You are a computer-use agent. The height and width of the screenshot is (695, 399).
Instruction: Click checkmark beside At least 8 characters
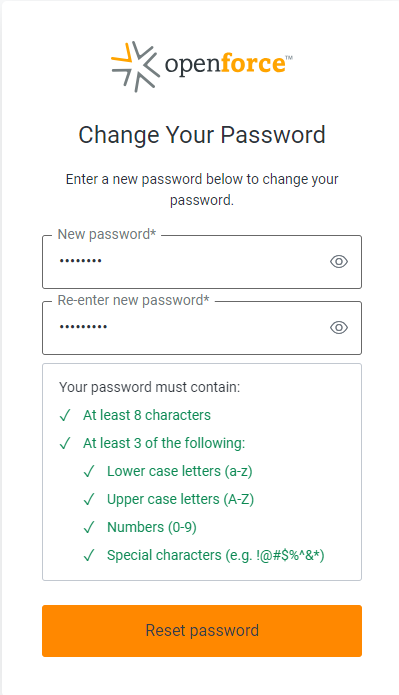click(65, 415)
